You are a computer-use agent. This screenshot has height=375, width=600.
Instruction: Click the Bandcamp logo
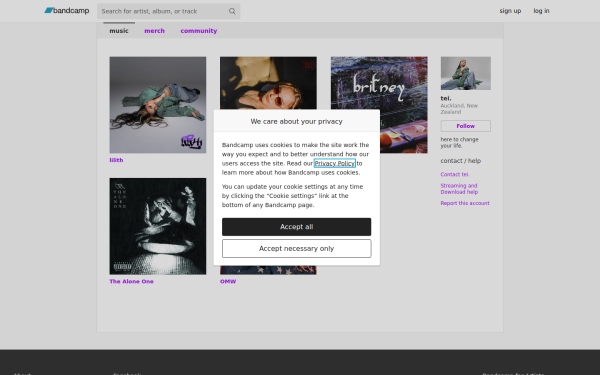coord(67,11)
